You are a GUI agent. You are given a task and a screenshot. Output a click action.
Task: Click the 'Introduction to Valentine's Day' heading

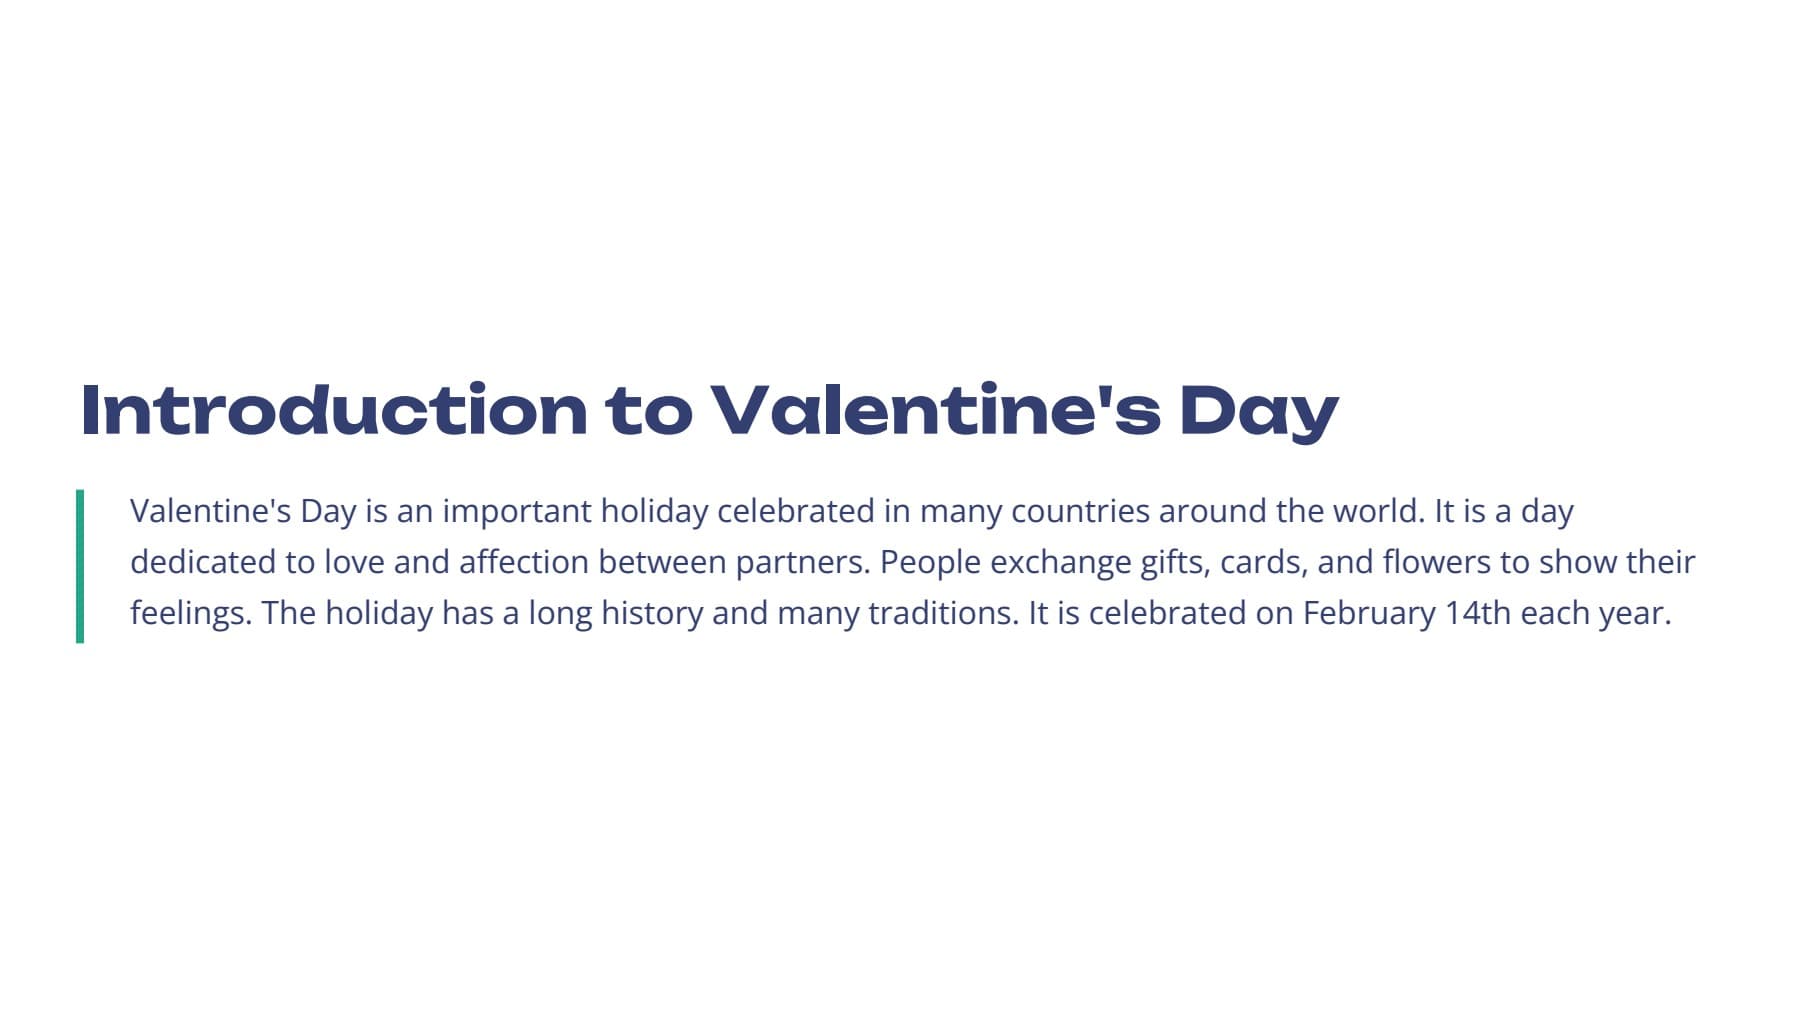tap(708, 410)
